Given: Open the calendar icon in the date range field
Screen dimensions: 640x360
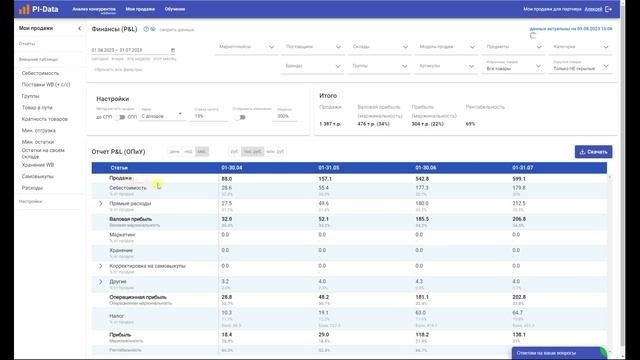Looking at the screenshot, I should tap(173, 50).
